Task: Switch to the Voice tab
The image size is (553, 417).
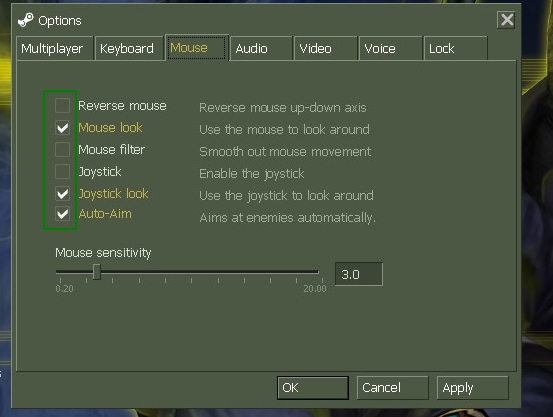Action: tap(390, 48)
